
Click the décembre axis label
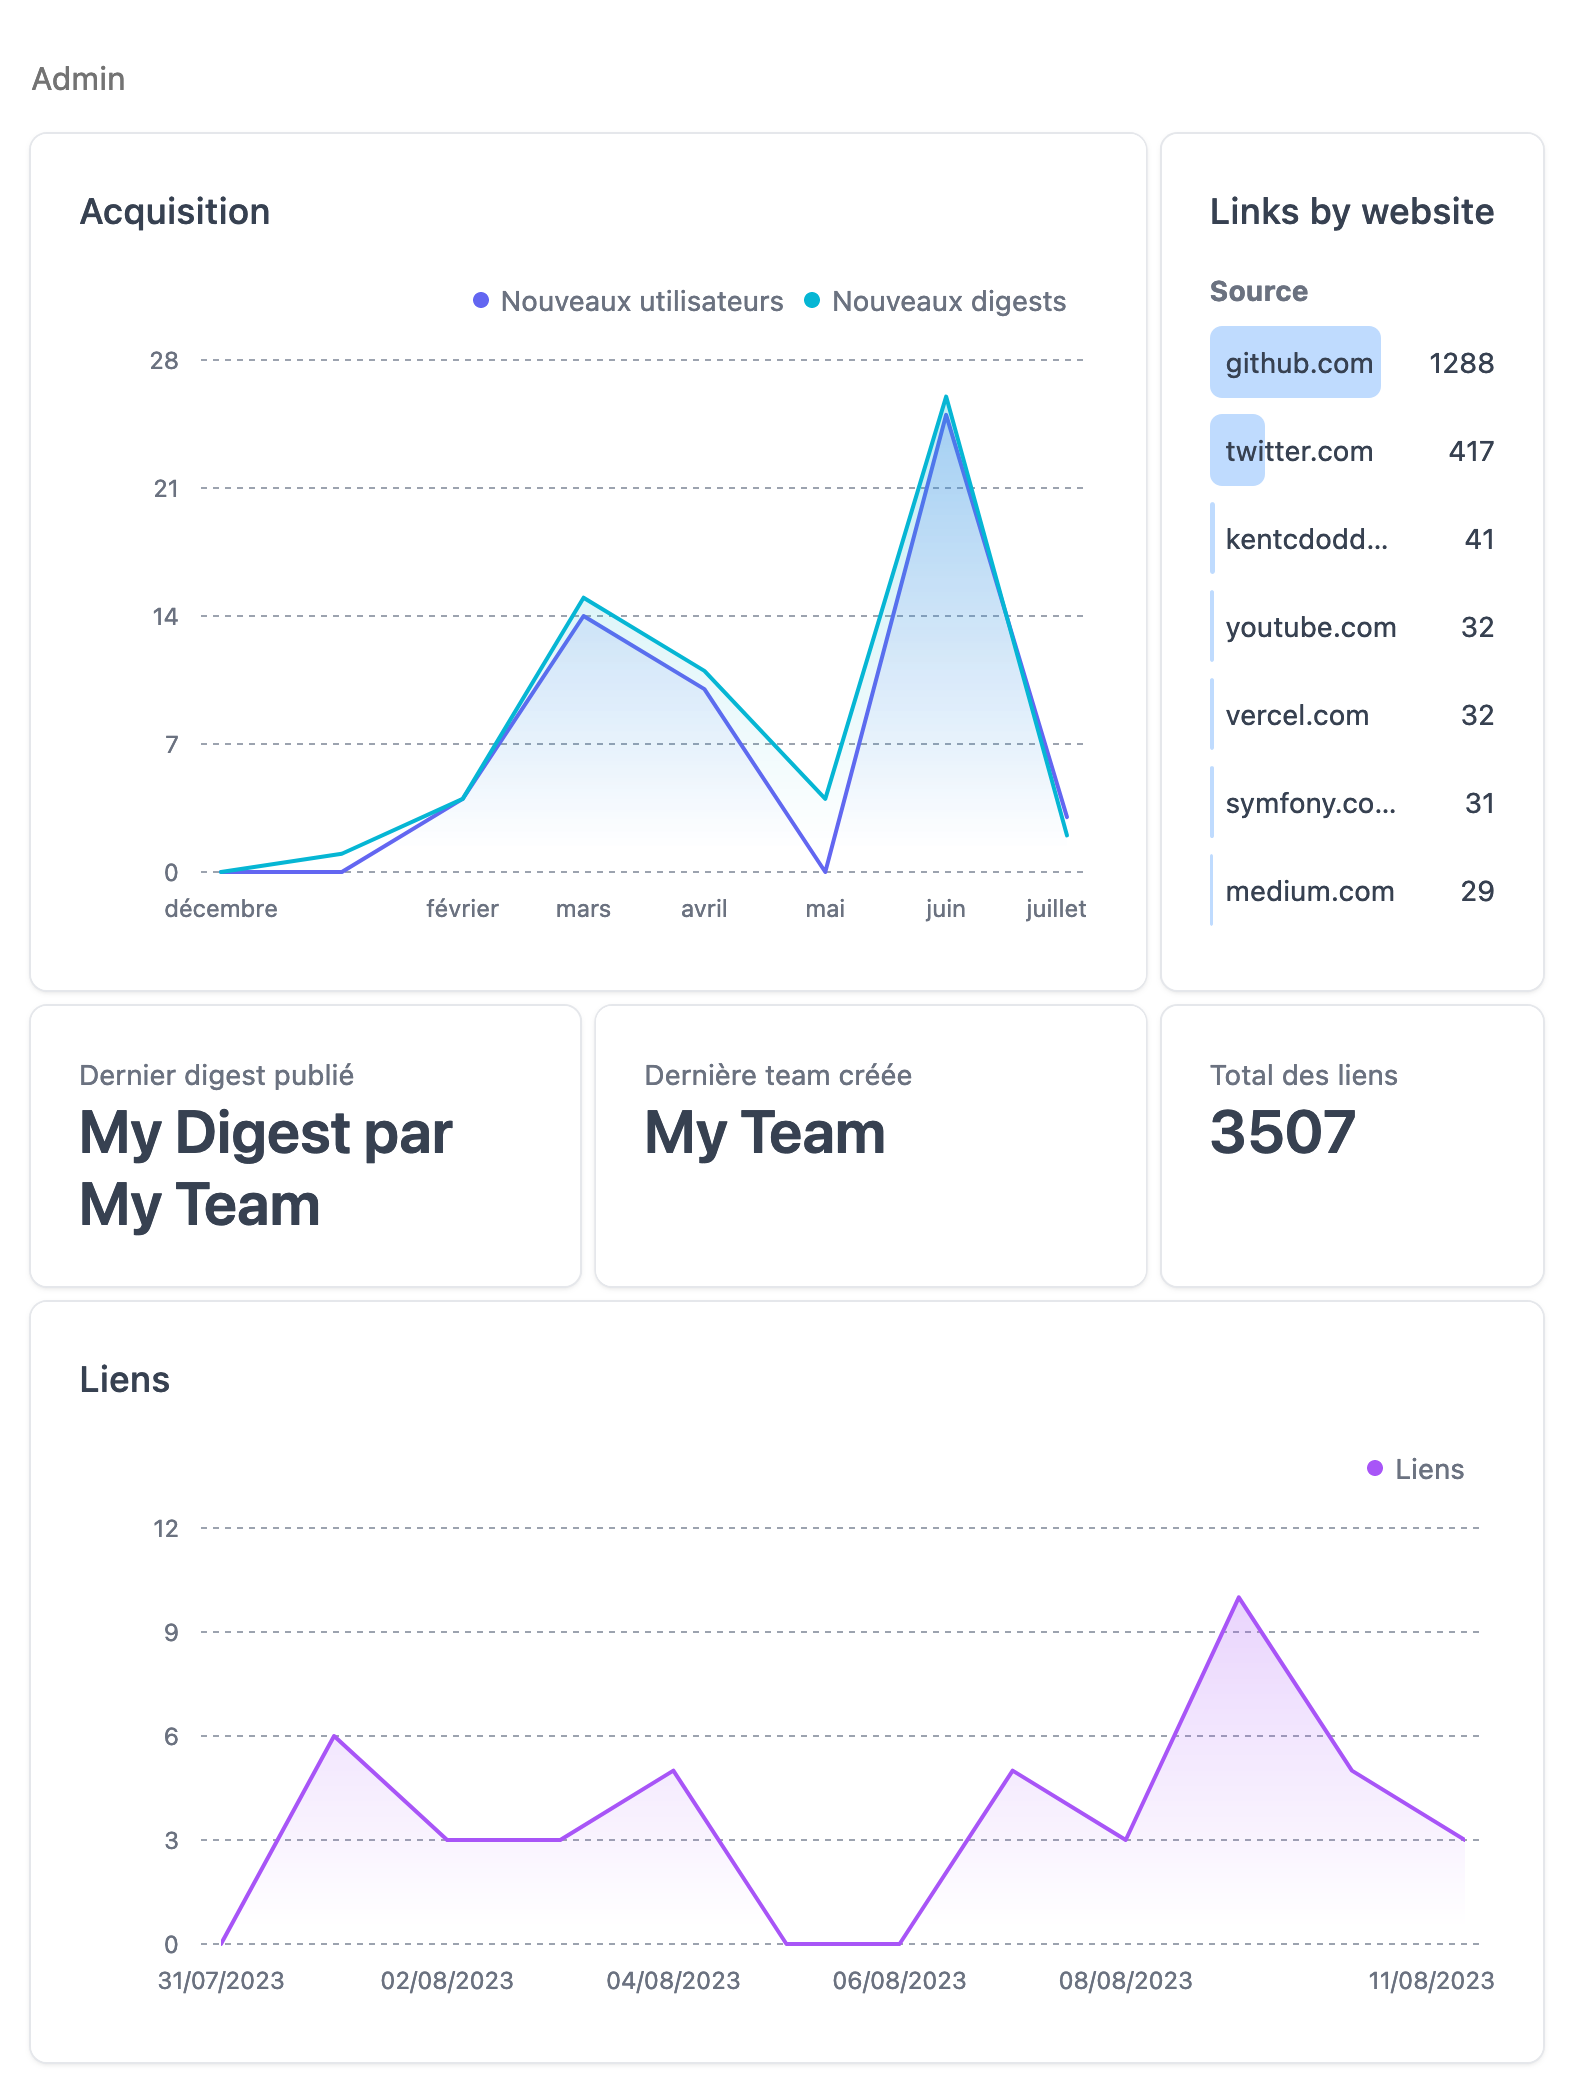click(221, 909)
